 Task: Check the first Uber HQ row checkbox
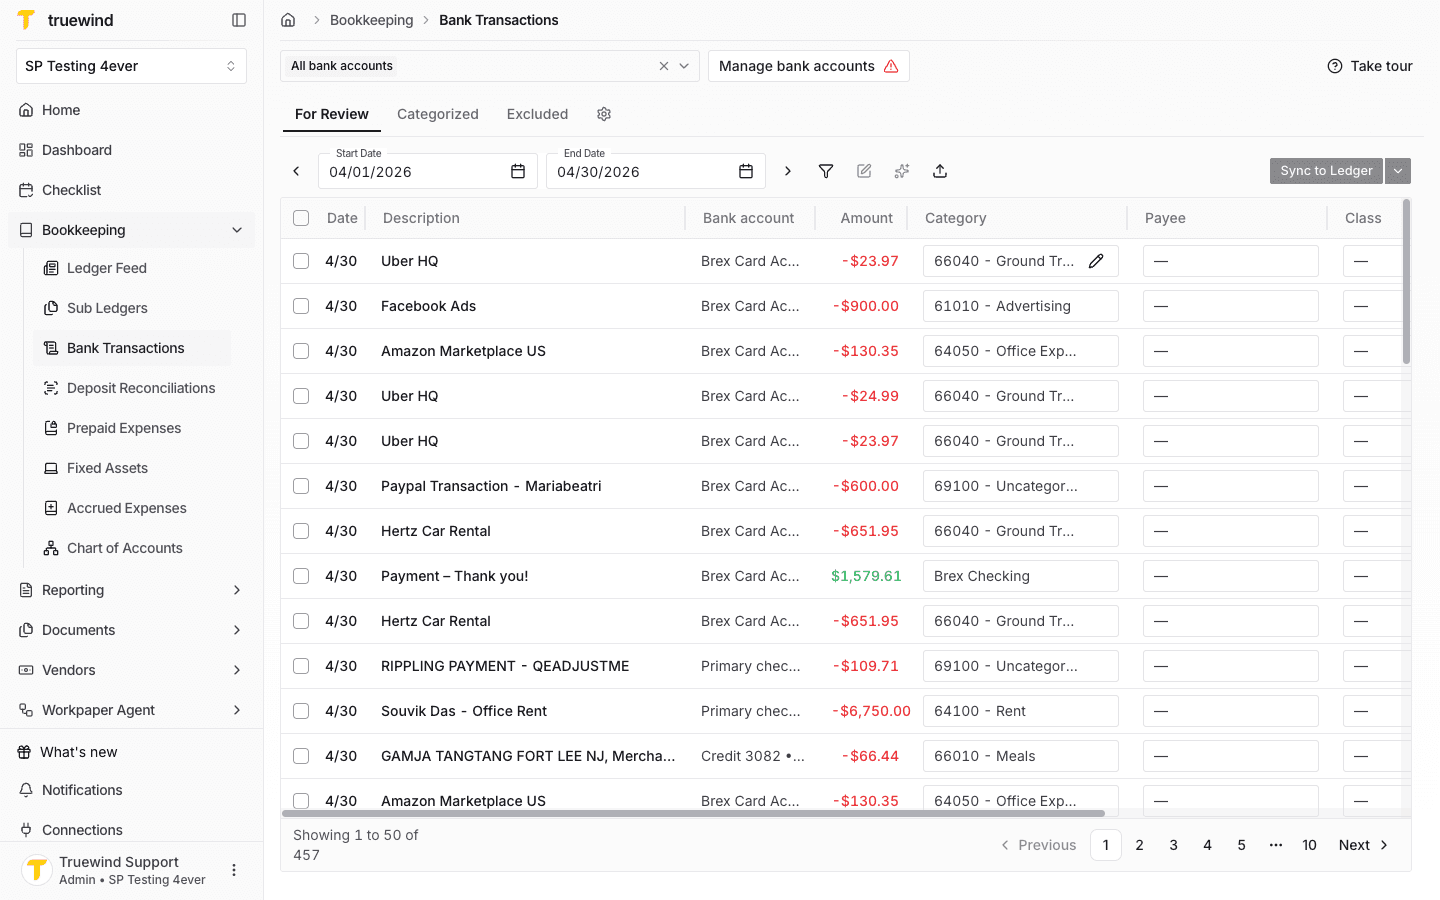pyautogui.click(x=301, y=261)
